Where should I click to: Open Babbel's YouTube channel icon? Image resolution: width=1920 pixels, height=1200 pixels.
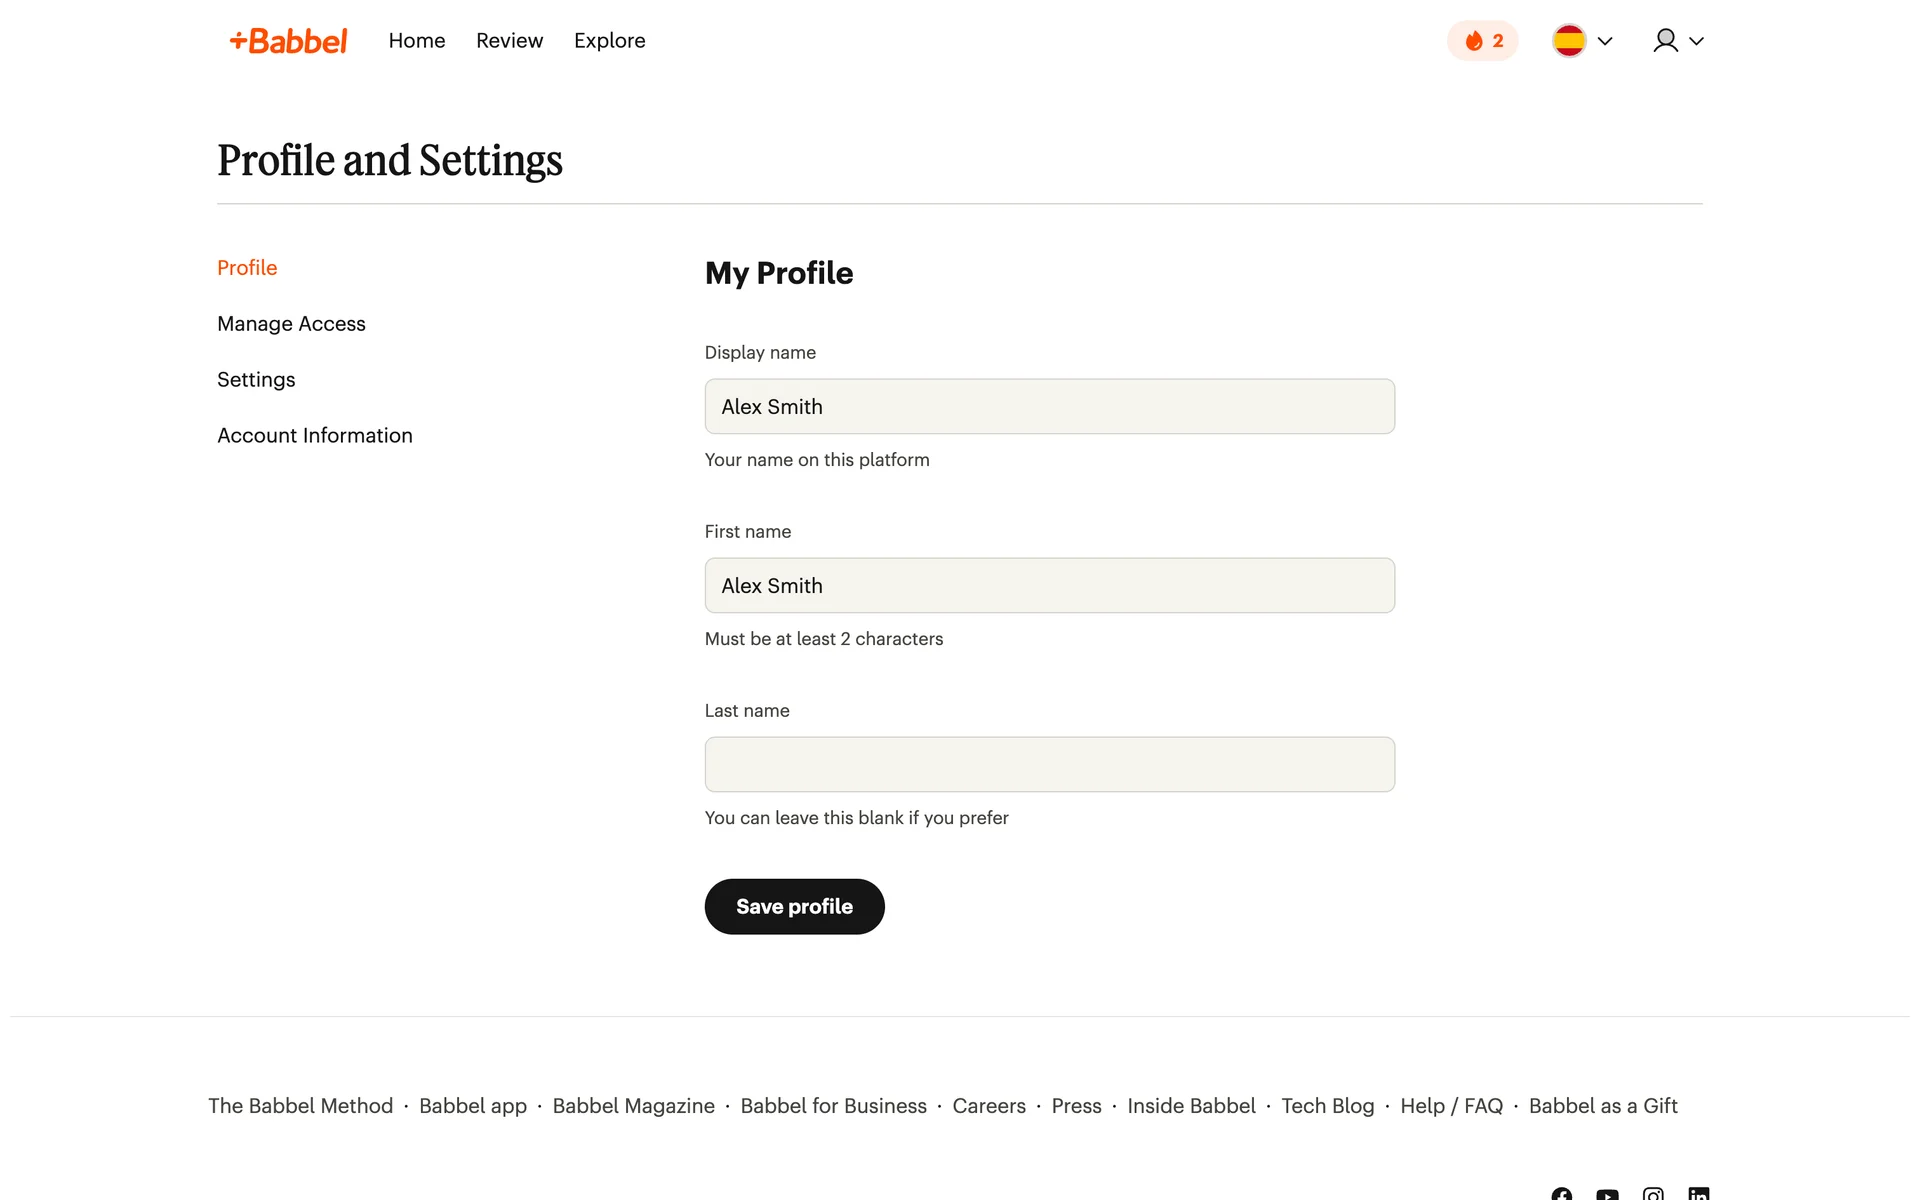pyautogui.click(x=1607, y=1194)
